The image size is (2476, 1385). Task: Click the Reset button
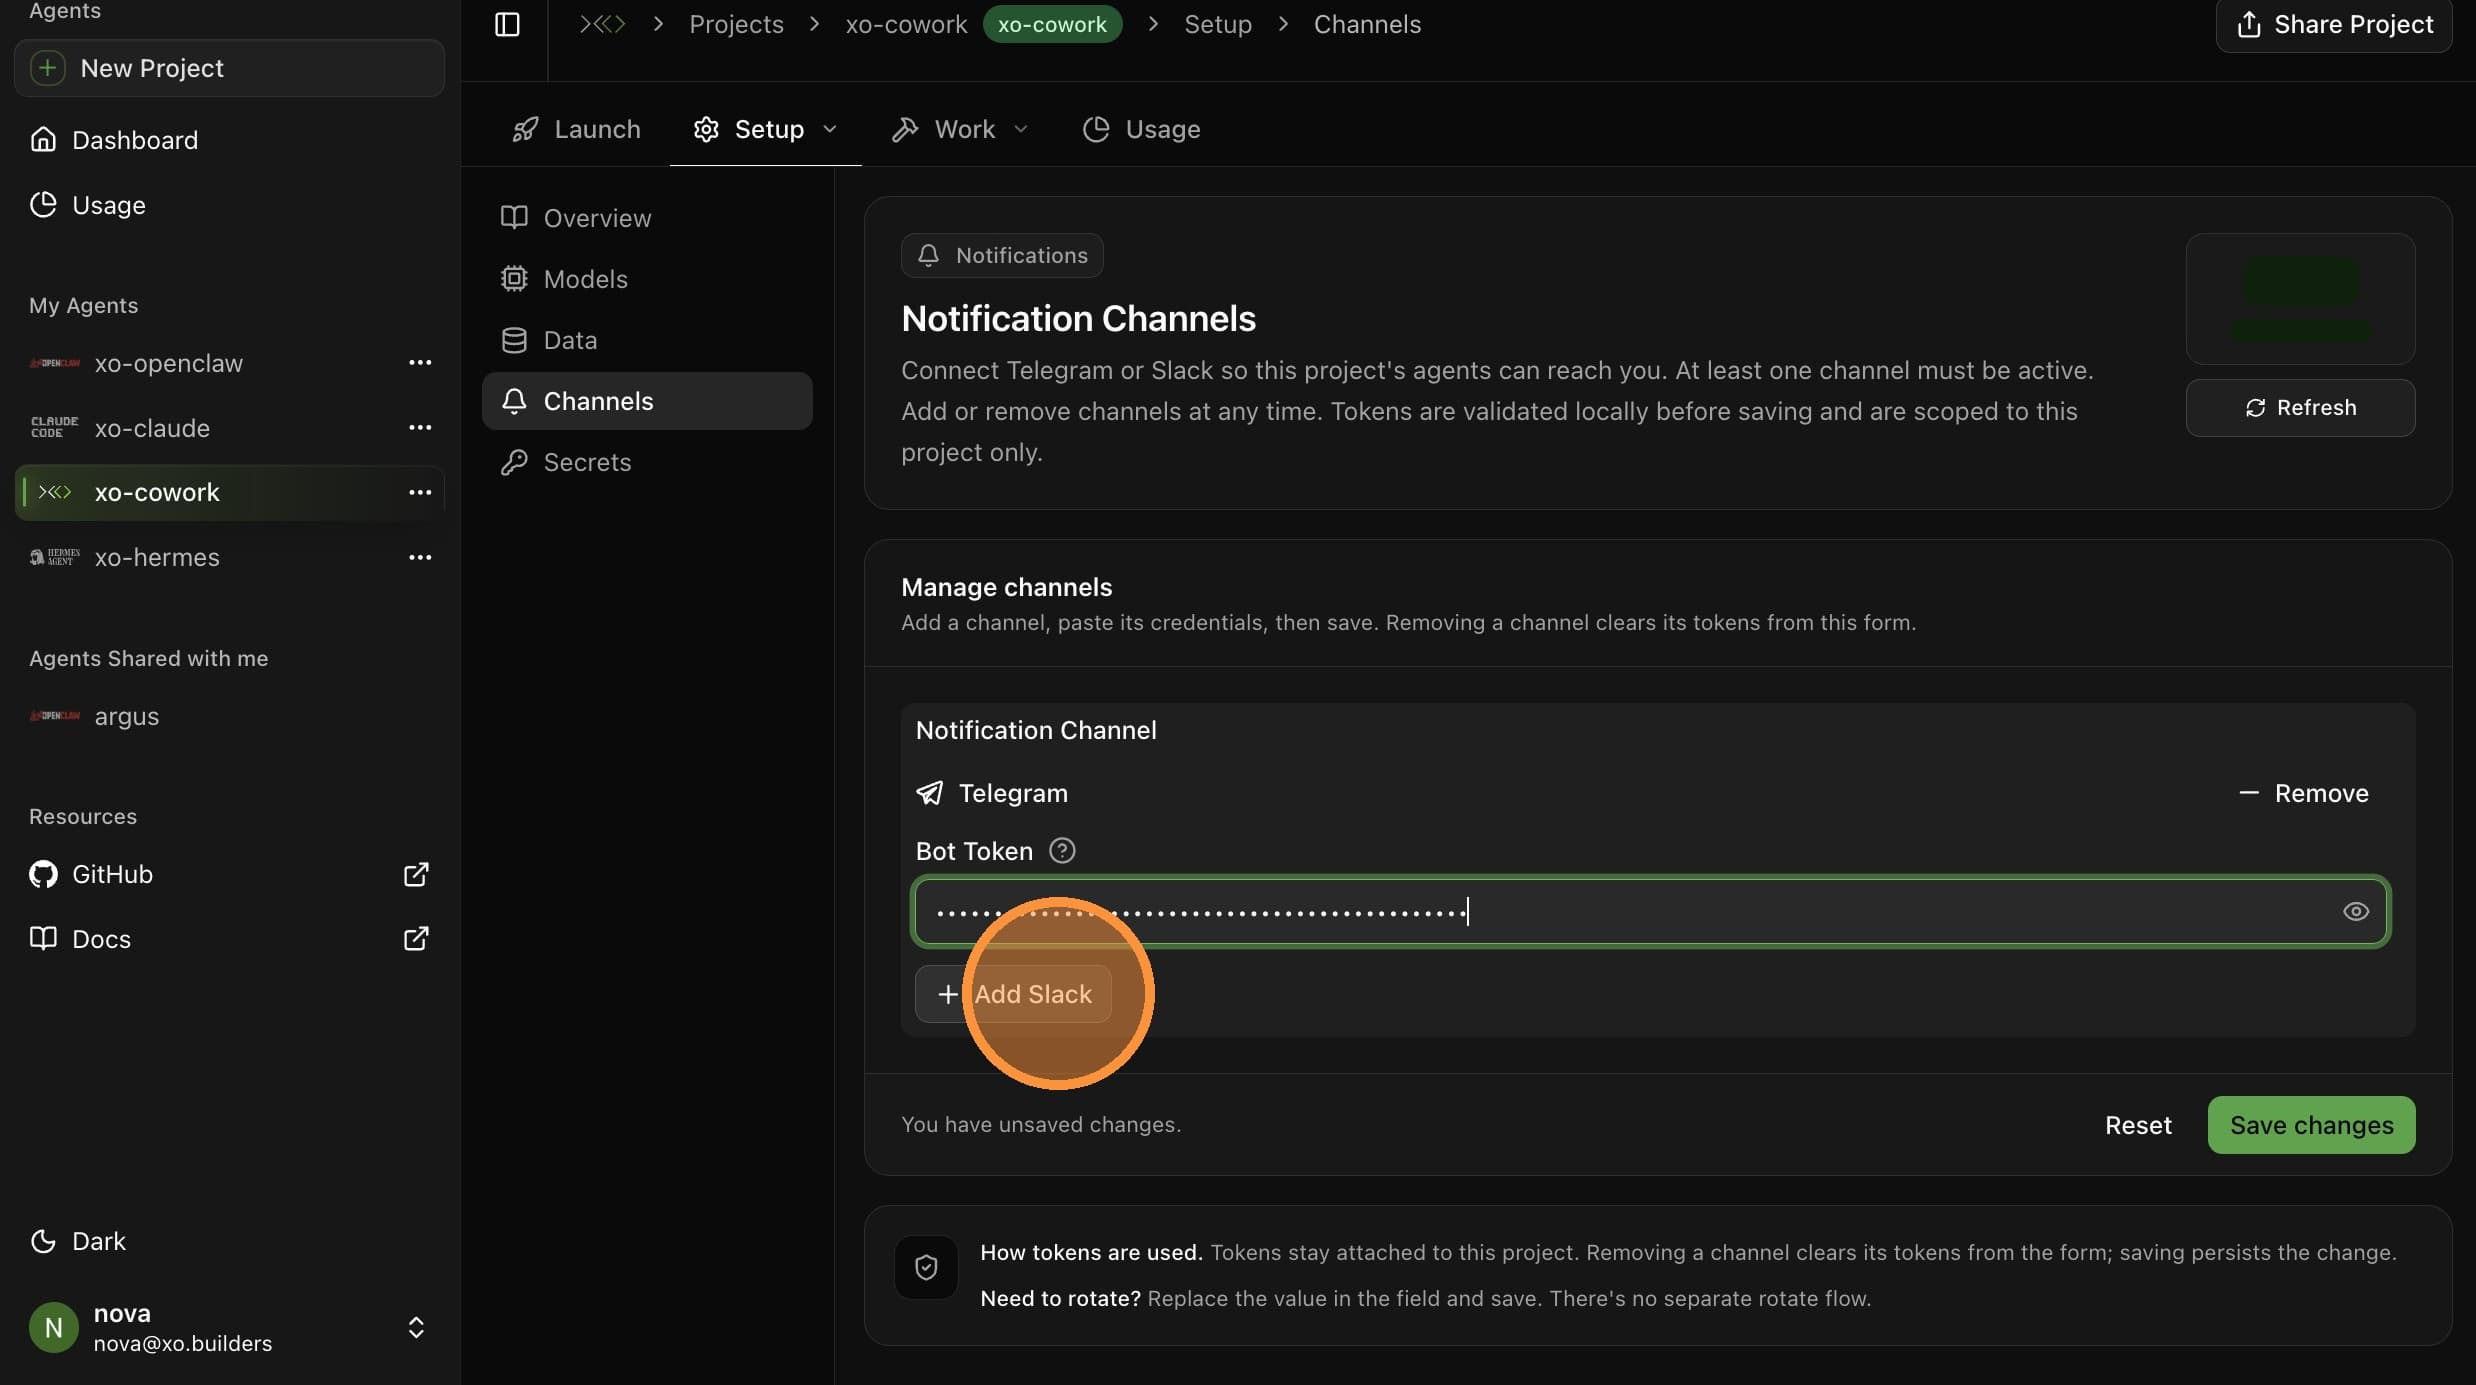pos(2138,1125)
